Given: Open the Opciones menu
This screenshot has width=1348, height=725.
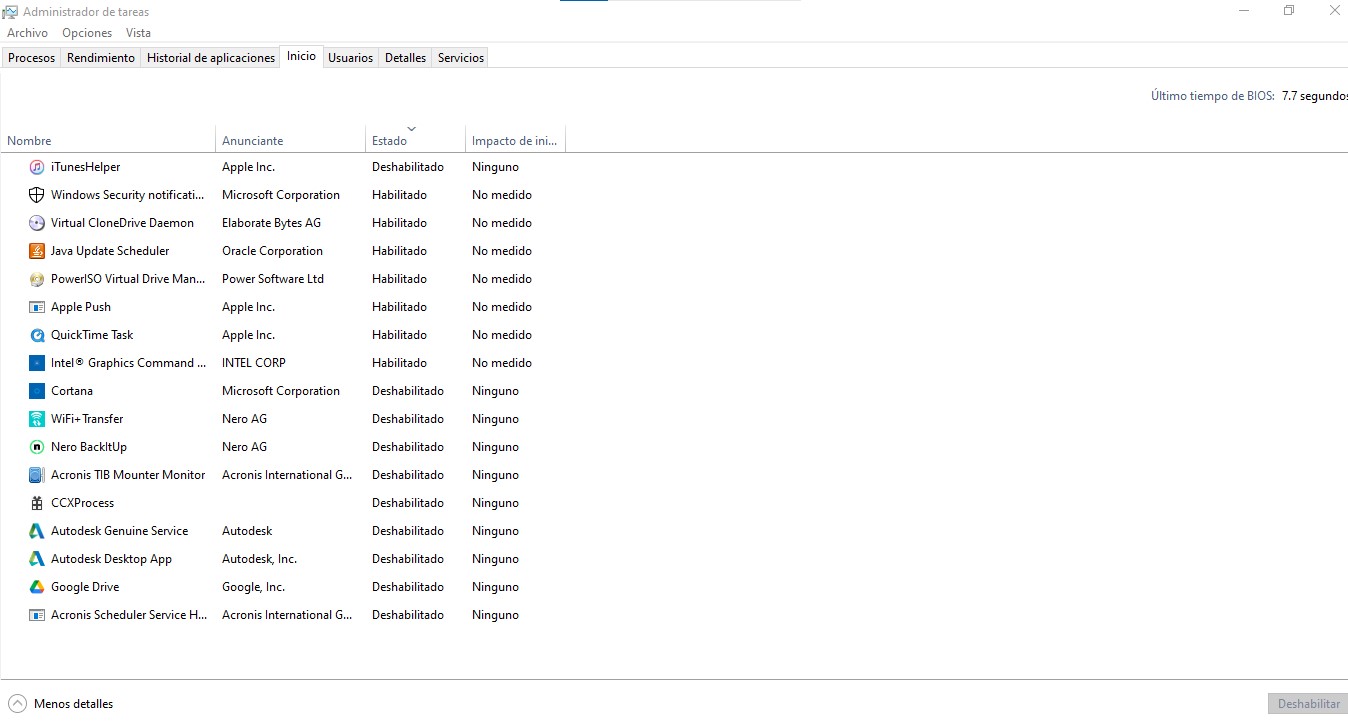Looking at the screenshot, I should [87, 33].
